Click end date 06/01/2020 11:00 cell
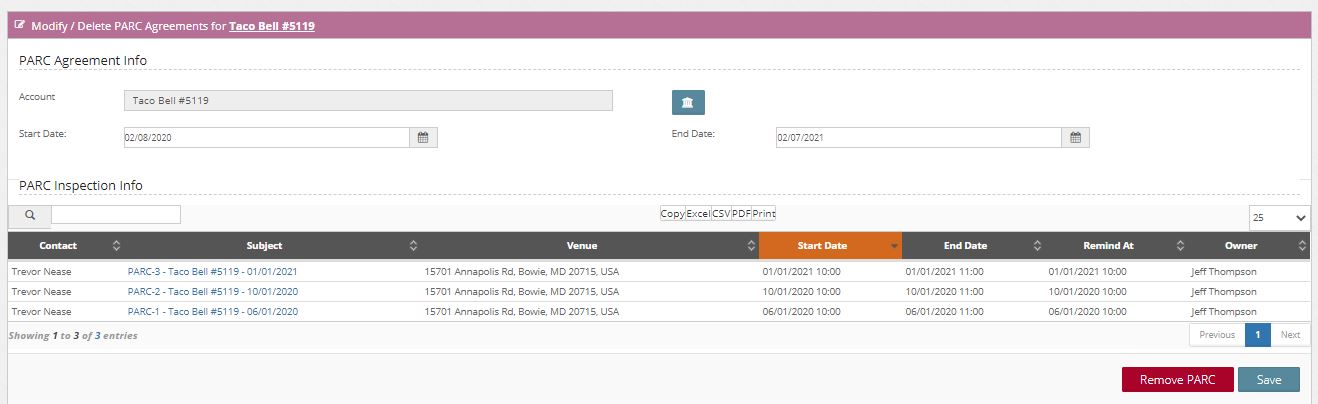Image resolution: width=1318 pixels, height=404 pixels. [944, 311]
